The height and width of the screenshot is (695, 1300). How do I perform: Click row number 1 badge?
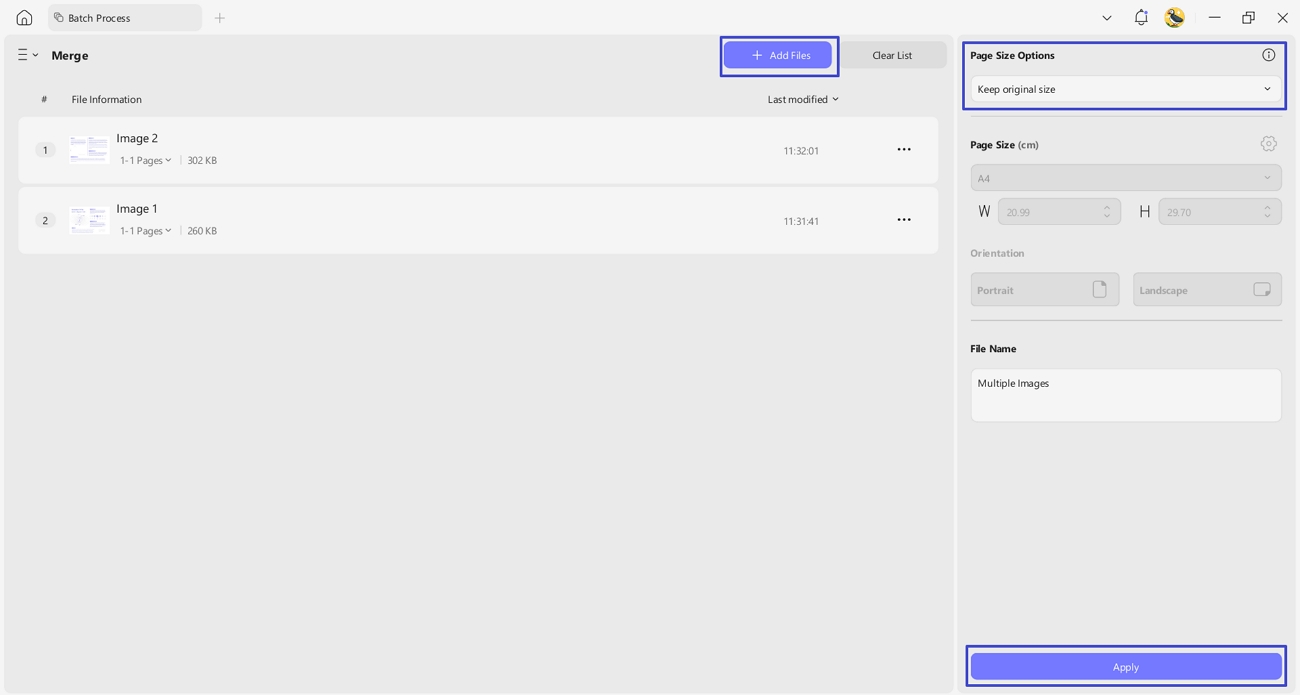[x=45, y=150]
